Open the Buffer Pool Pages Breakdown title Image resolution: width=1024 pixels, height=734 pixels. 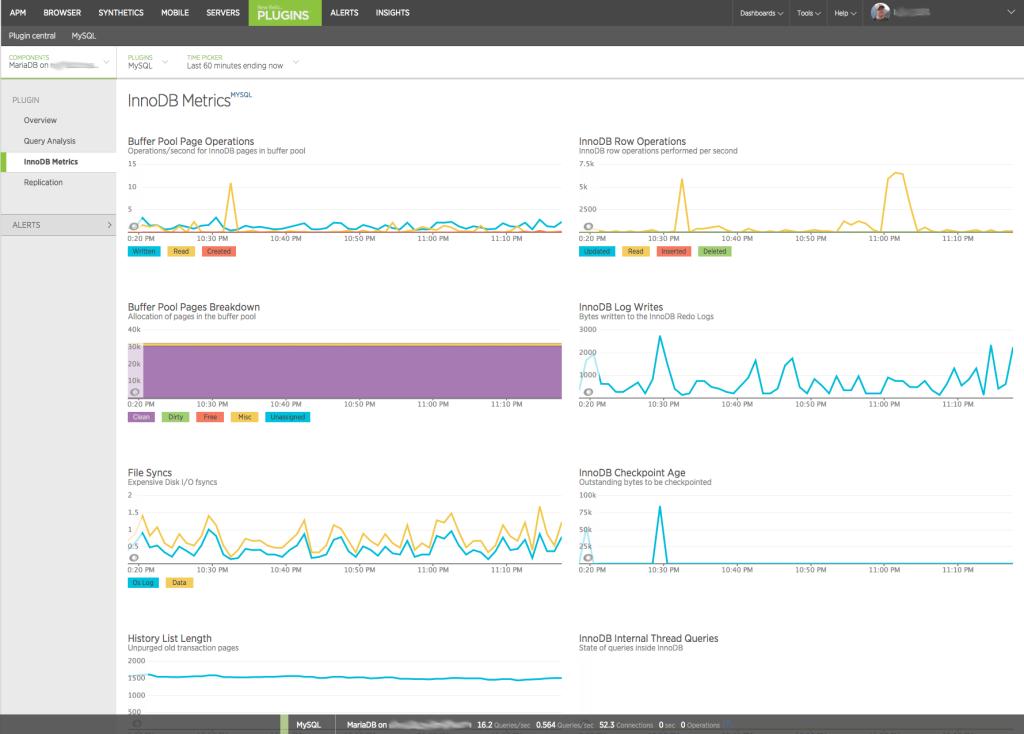(x=194, y=307)
